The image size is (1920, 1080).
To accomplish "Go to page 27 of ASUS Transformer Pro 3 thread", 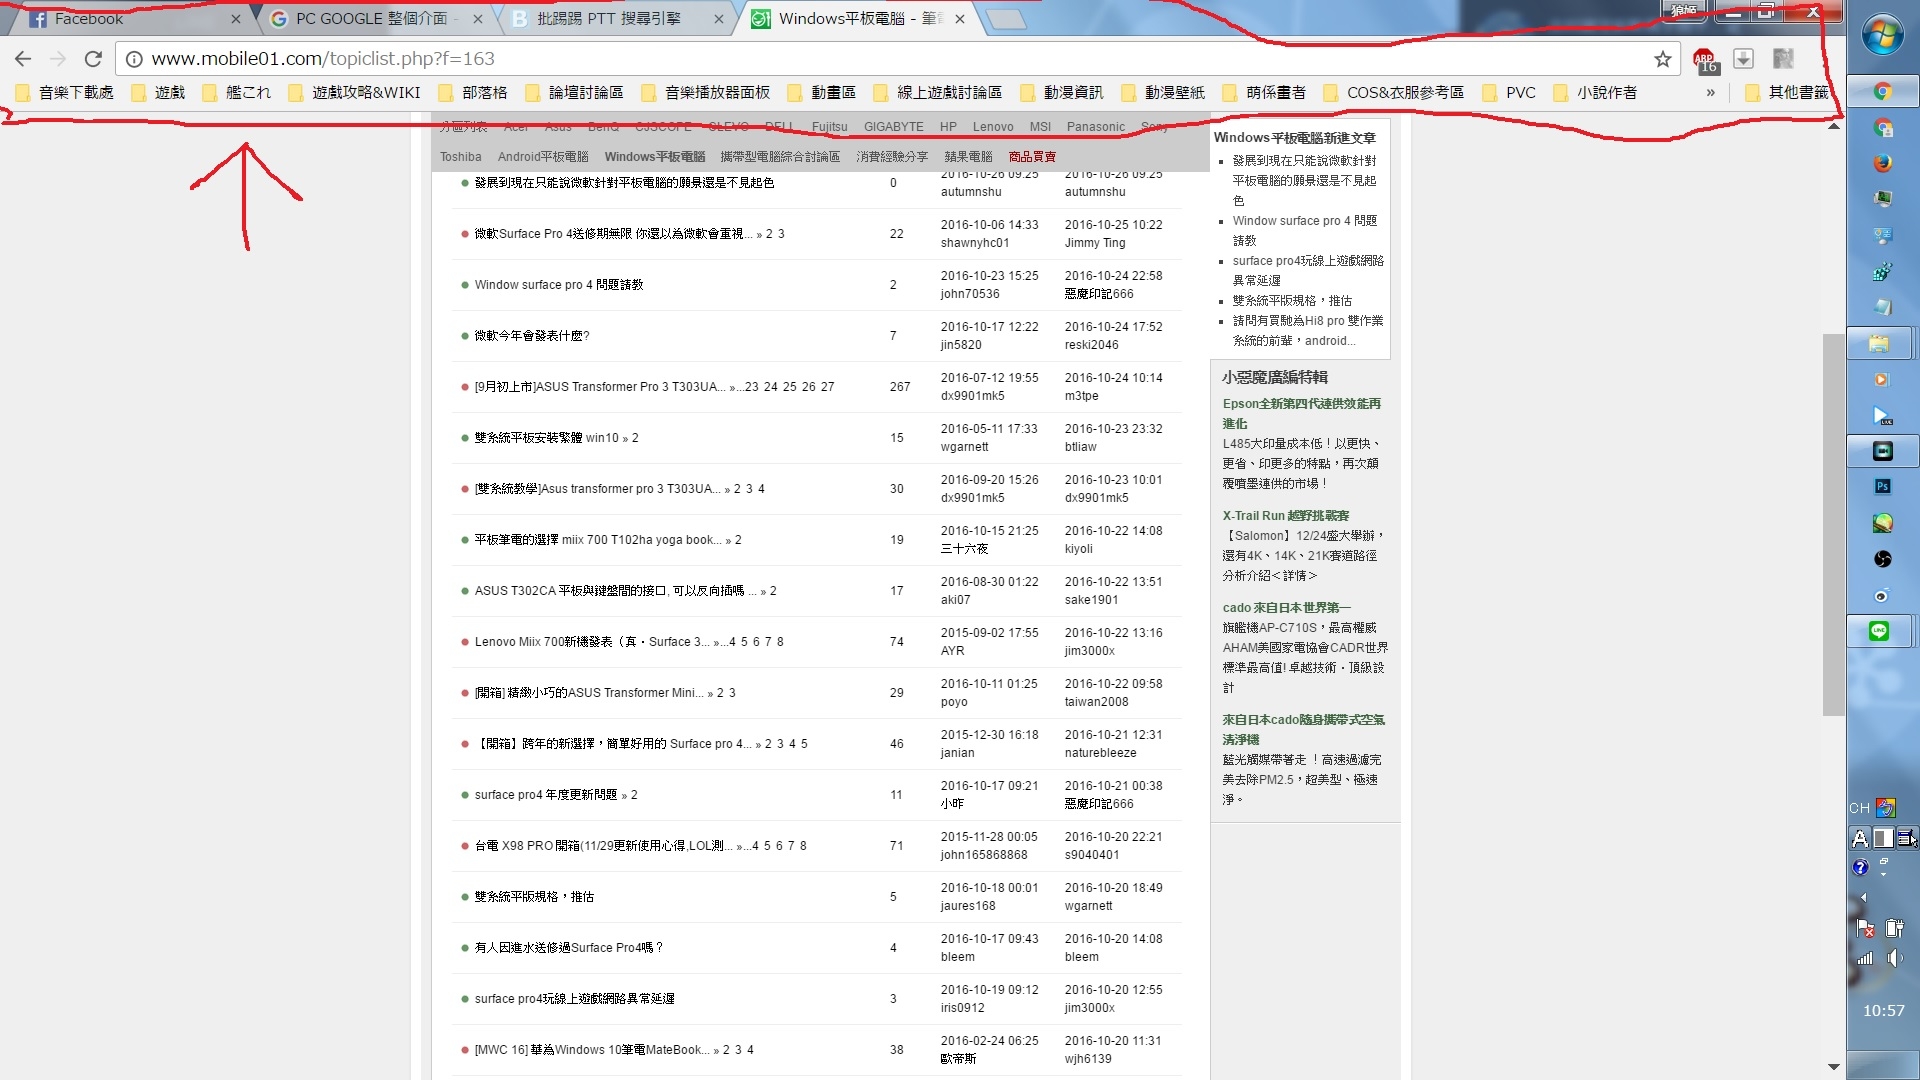I will point(828,387).
